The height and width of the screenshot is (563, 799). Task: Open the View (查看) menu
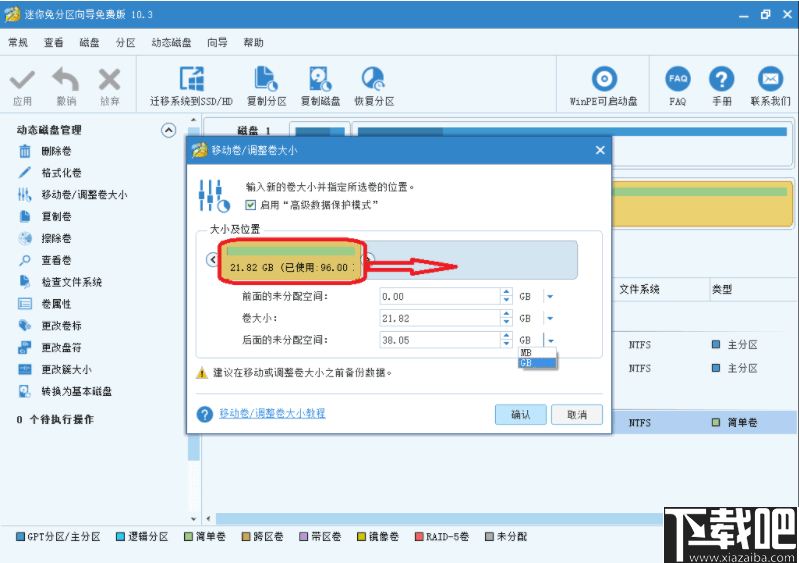[54, 43]
